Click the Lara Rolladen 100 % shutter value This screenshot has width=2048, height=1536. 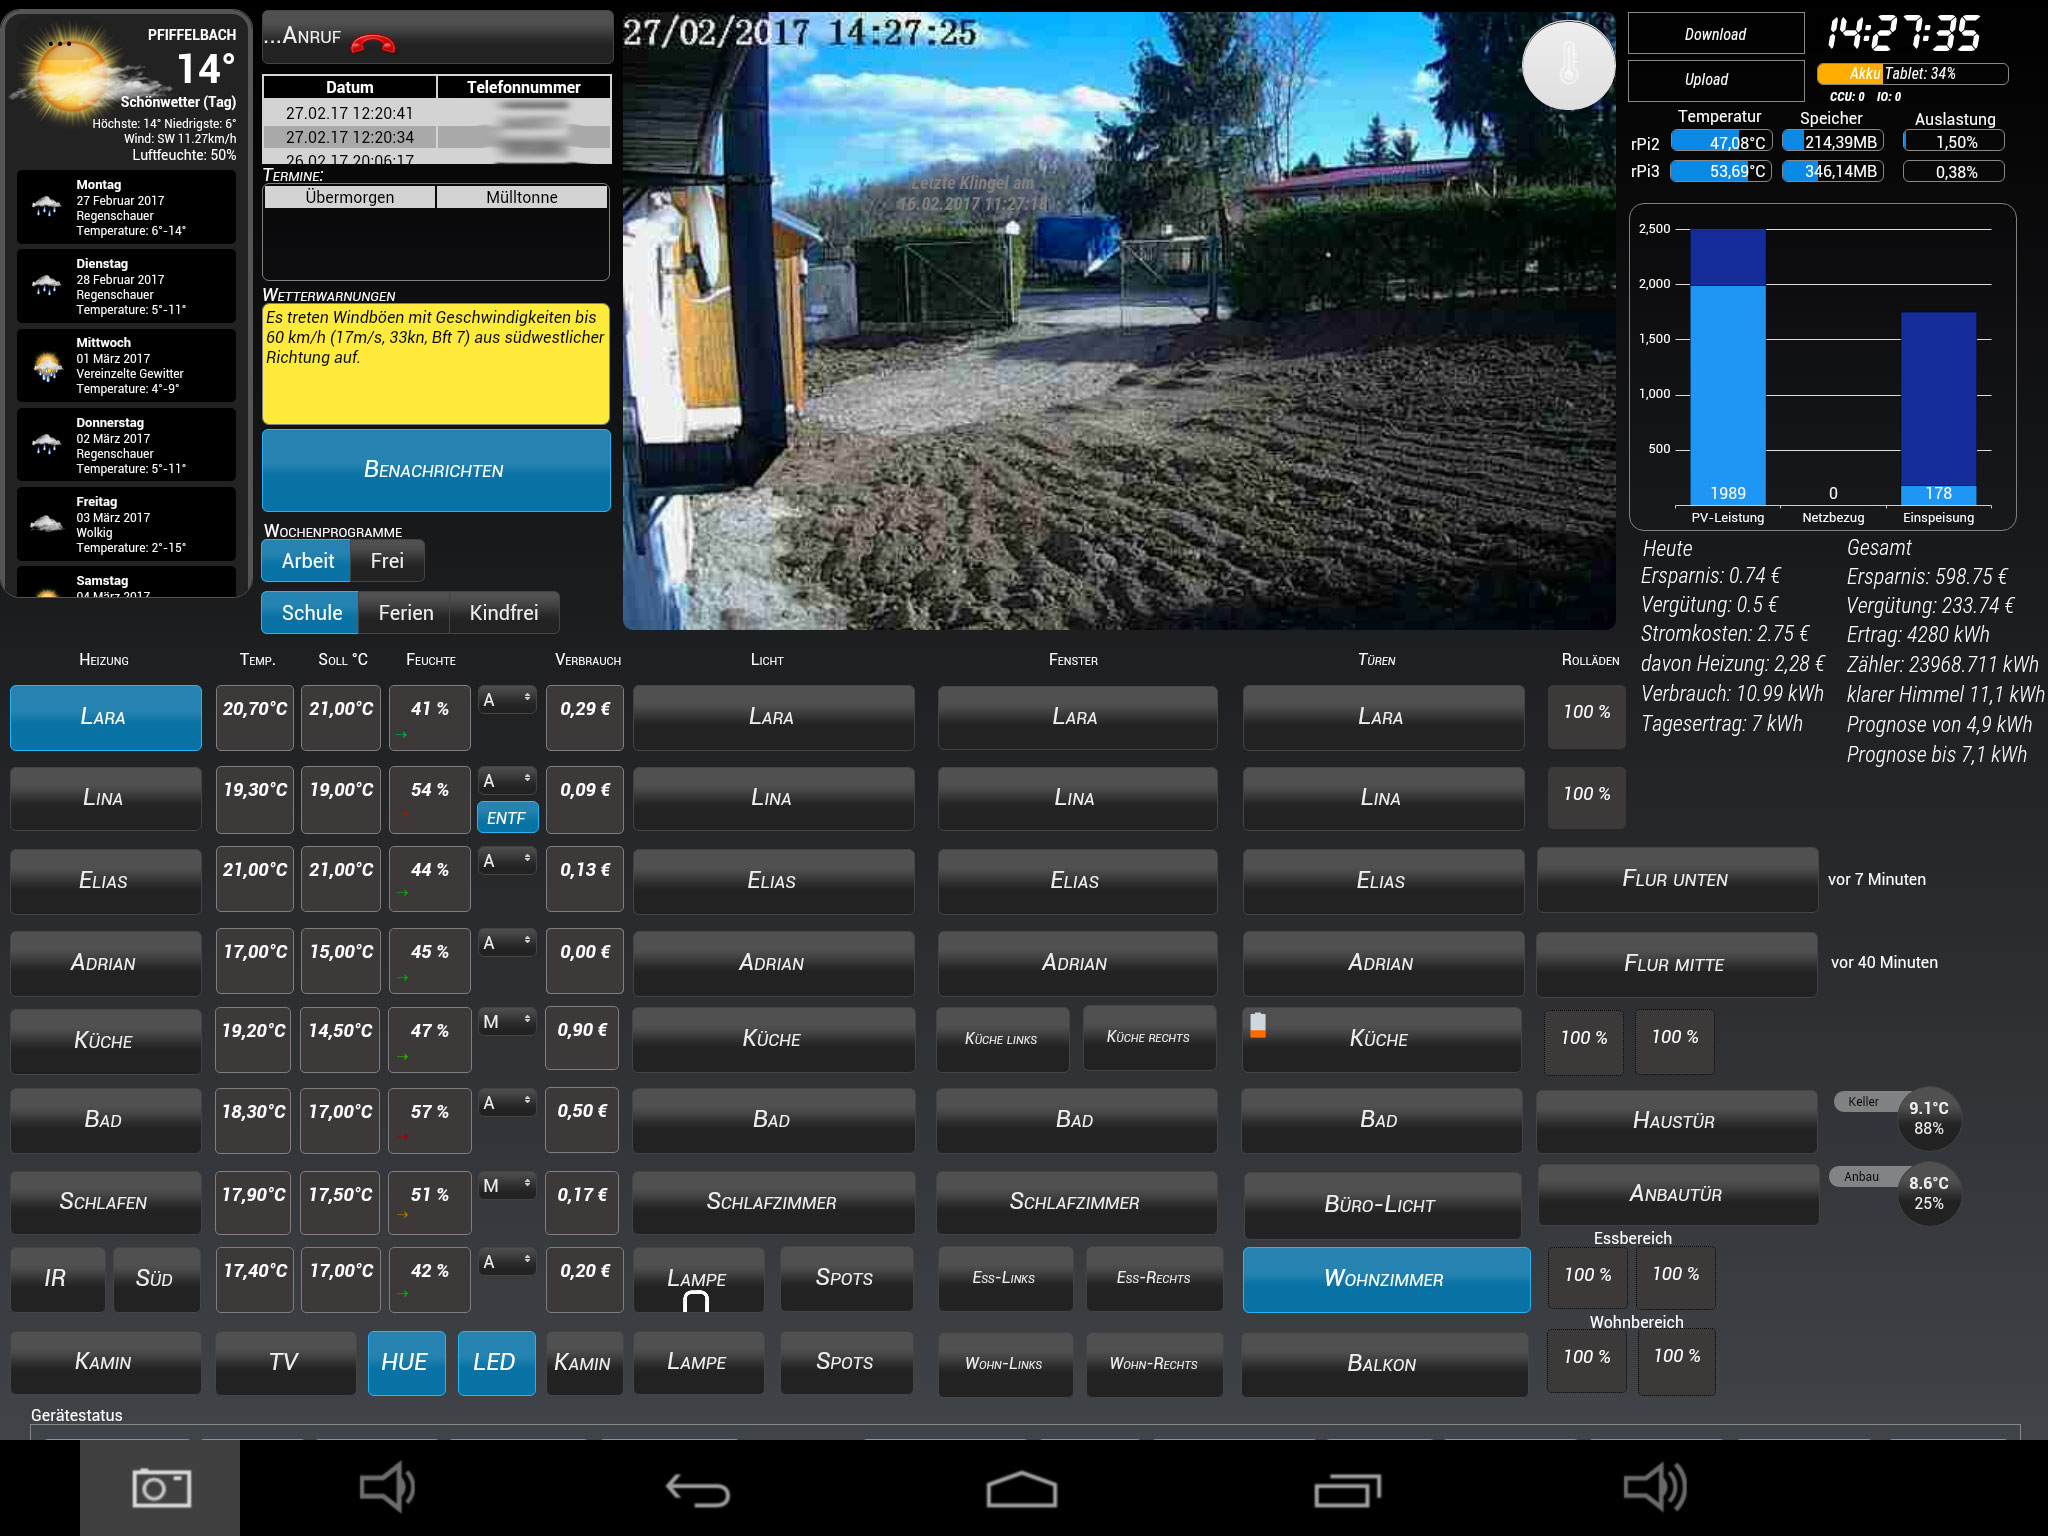(x=1586, y=713)
